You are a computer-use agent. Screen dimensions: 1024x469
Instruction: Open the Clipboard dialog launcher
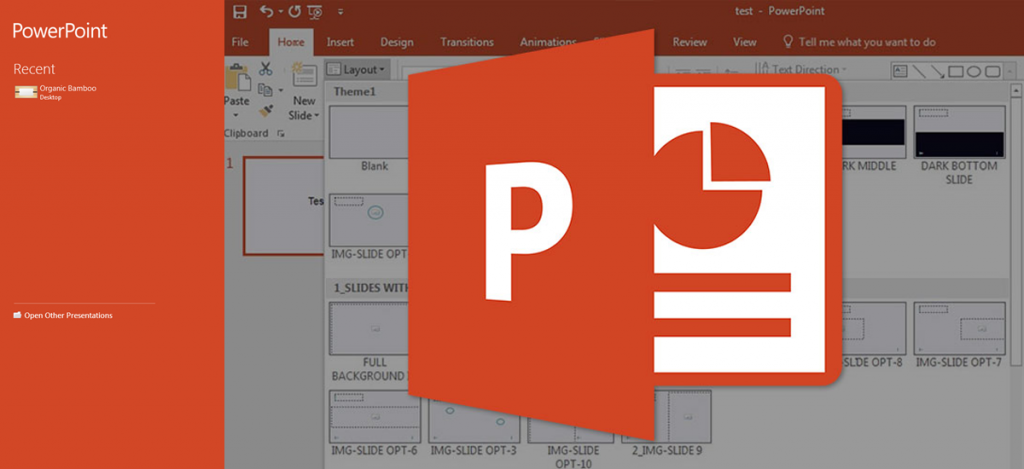tap(281, 133)
